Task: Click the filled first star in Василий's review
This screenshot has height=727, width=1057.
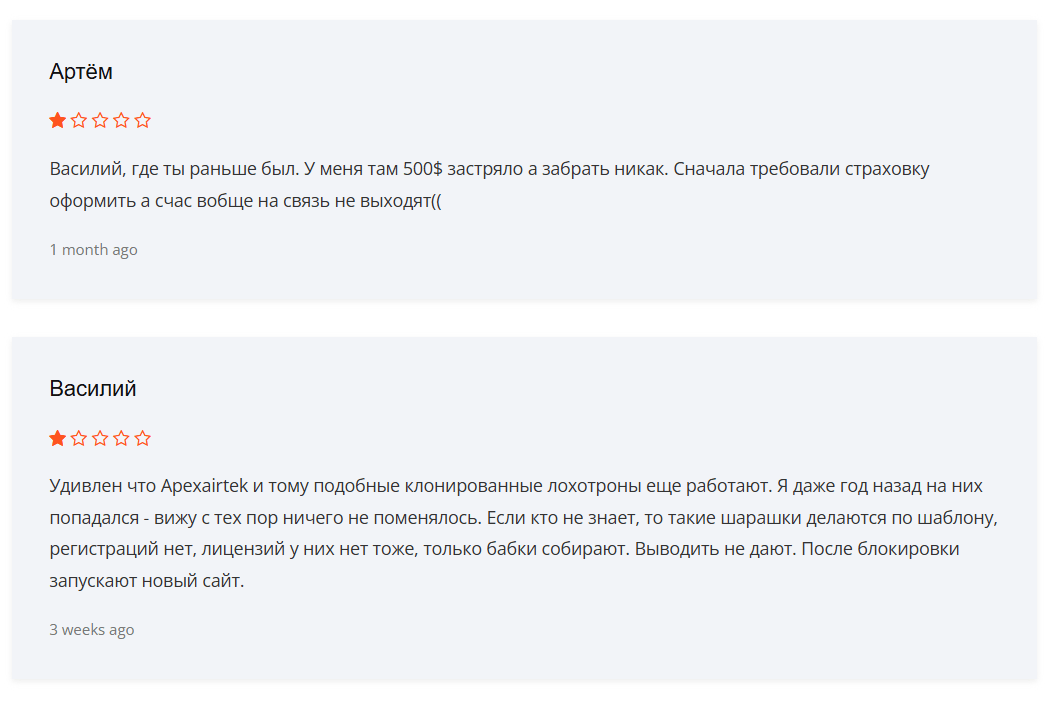Action: click(58, 438)
